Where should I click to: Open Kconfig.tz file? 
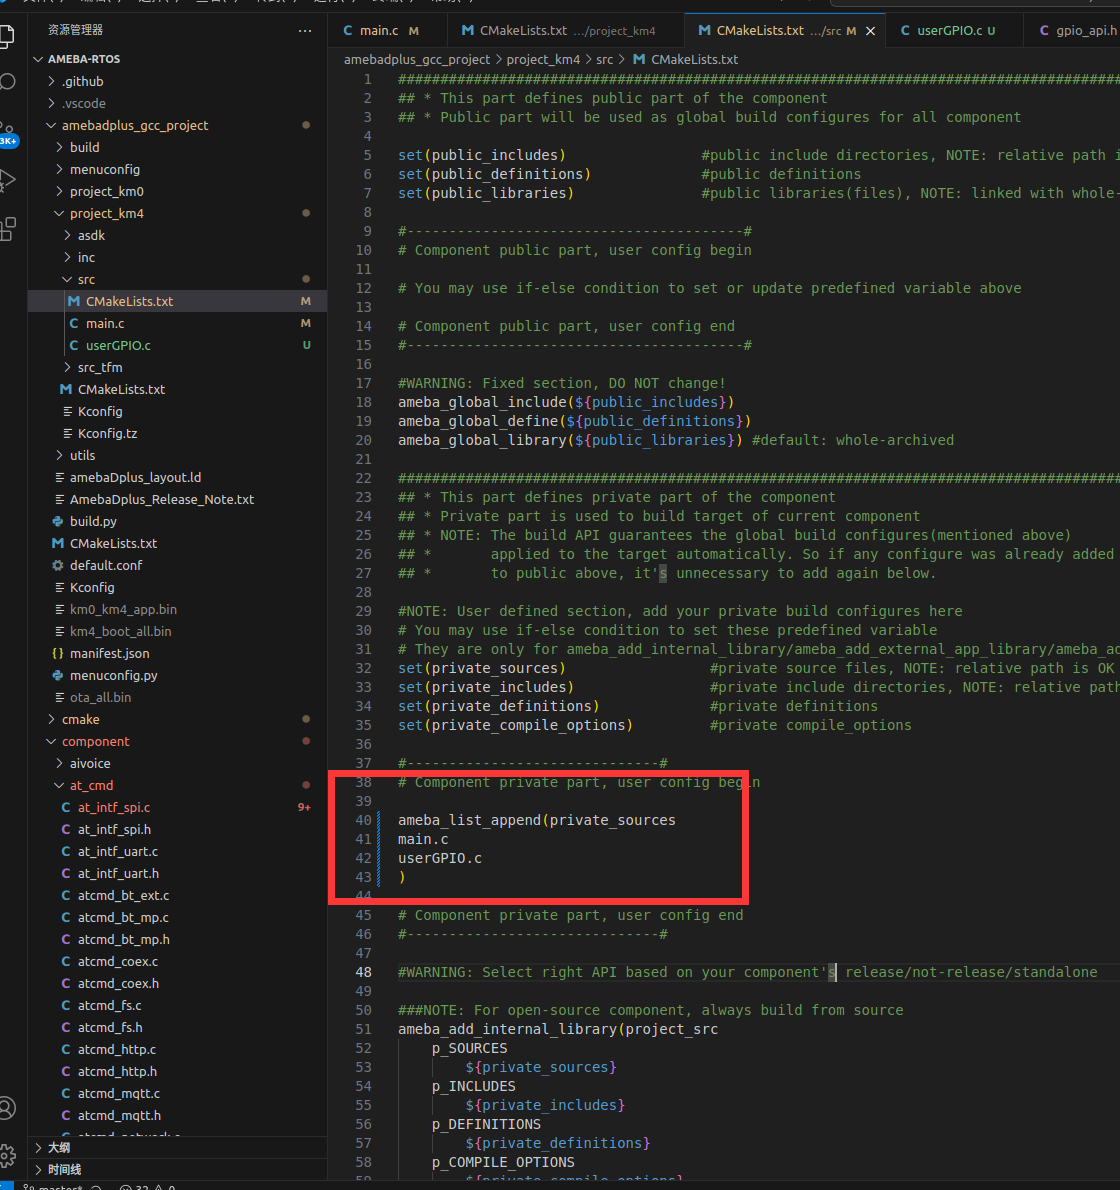[x=178, y=433]
